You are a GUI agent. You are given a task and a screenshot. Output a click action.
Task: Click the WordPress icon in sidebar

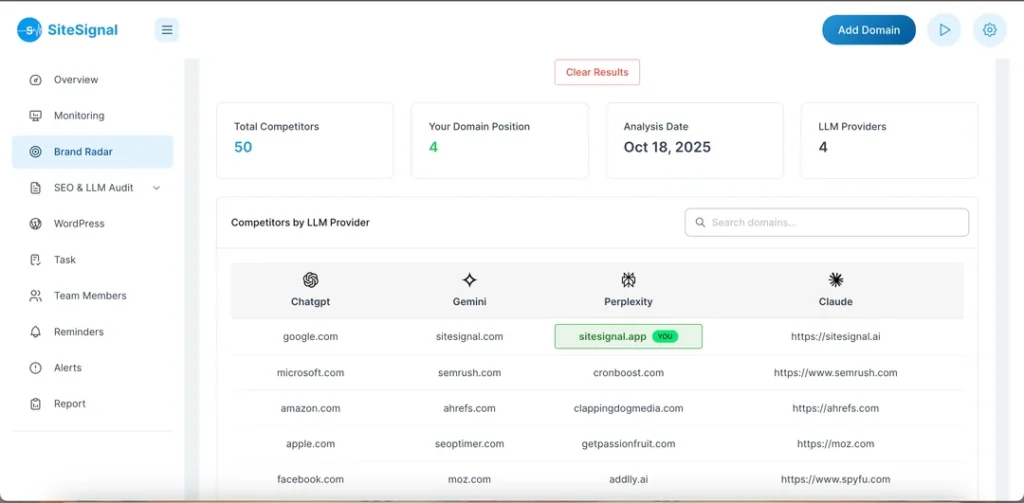[x=36, y=224]
